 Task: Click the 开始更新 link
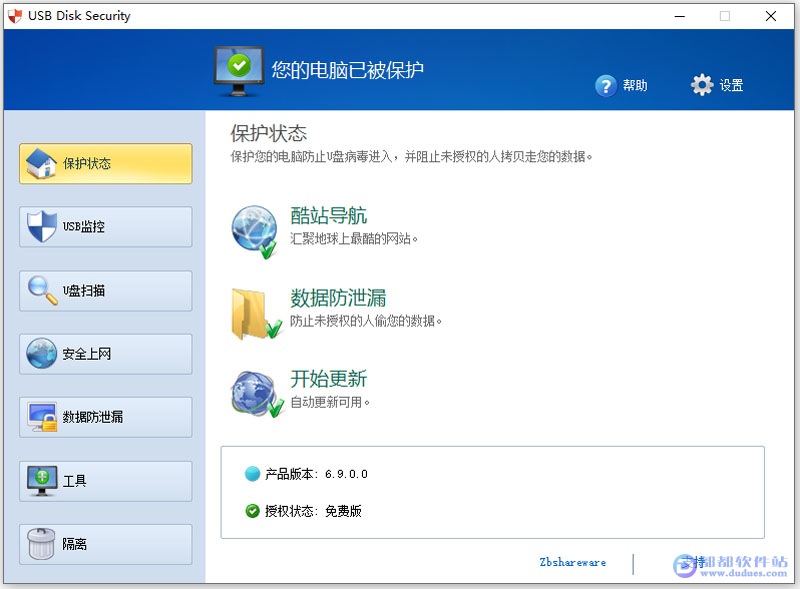tap(329, 379)
